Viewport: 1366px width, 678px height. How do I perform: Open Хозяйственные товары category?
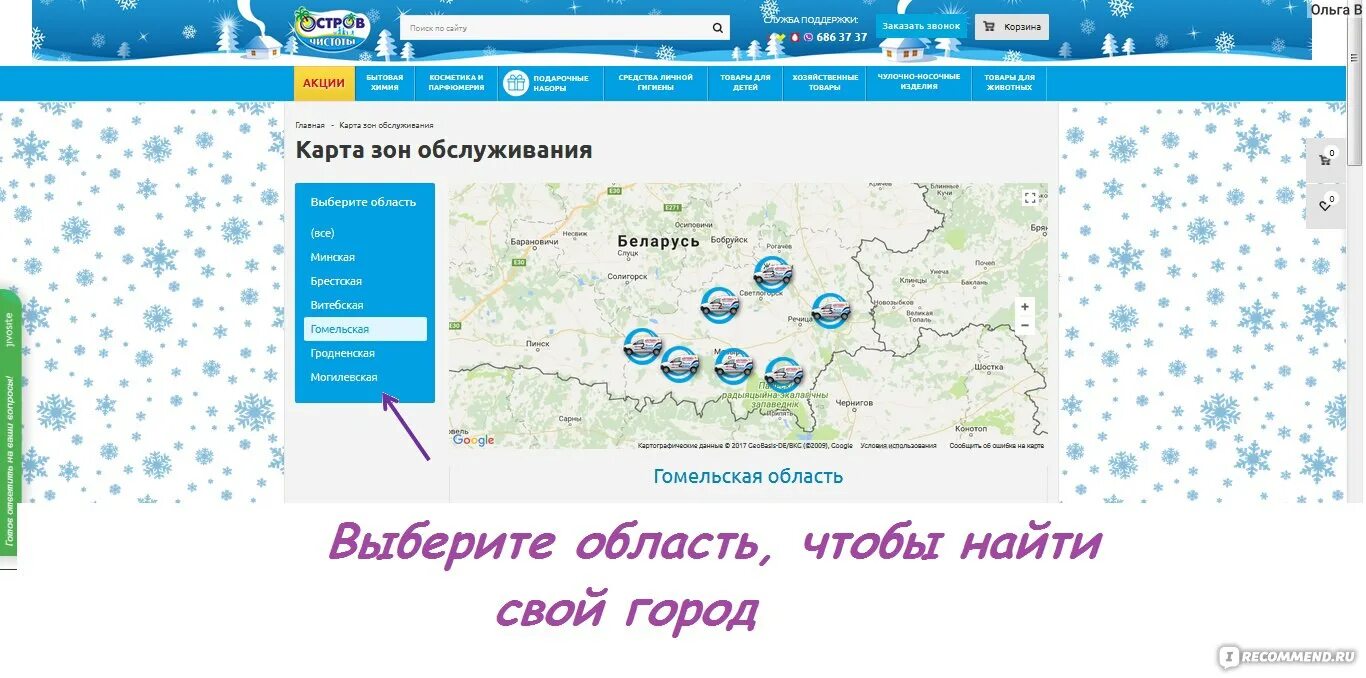tap(824, 83)
